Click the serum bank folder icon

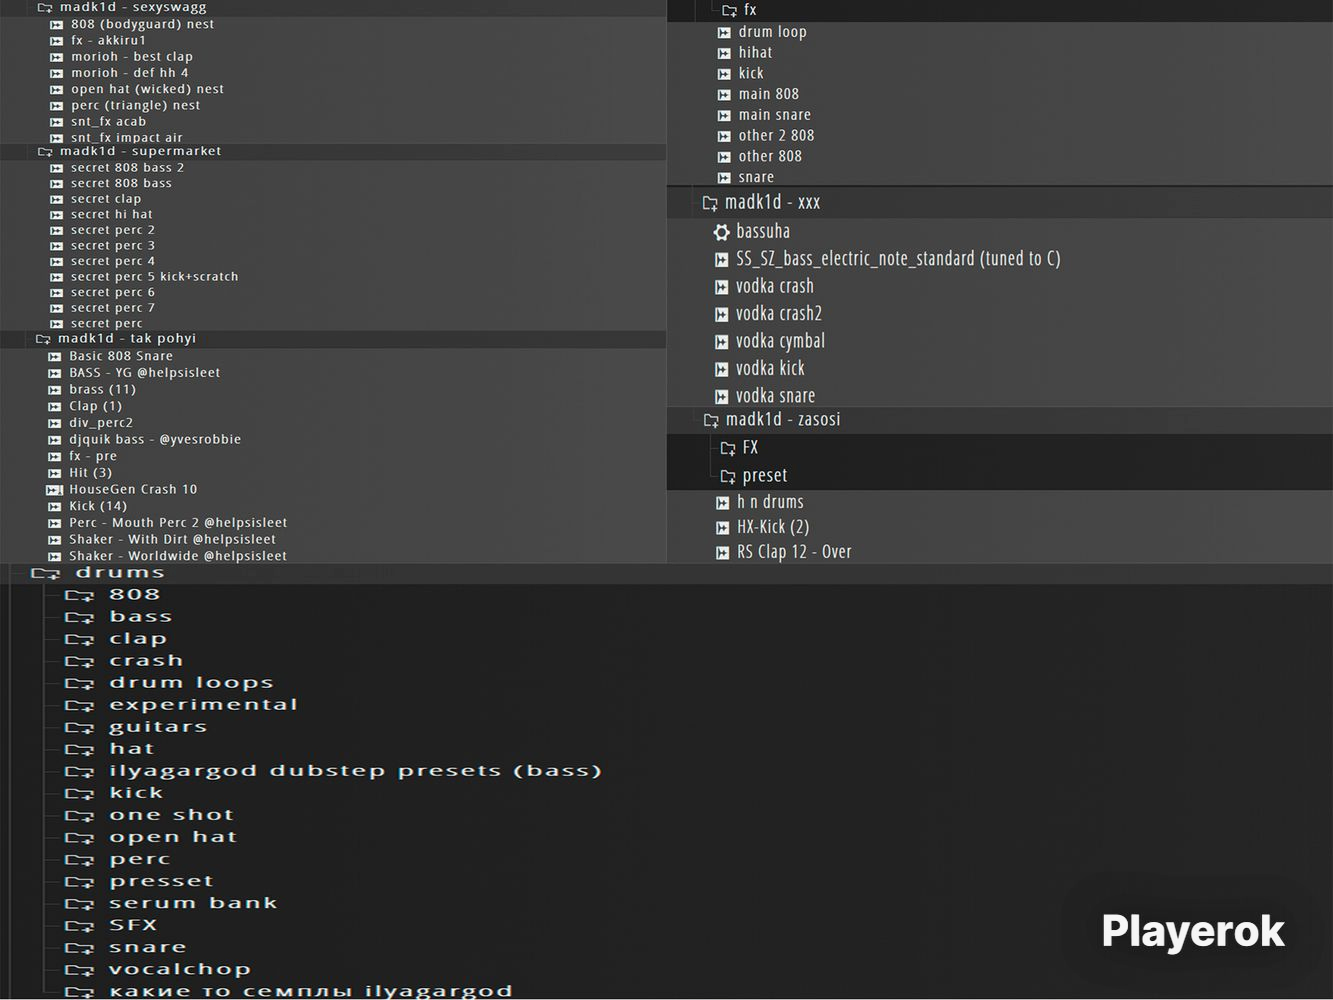79,904
